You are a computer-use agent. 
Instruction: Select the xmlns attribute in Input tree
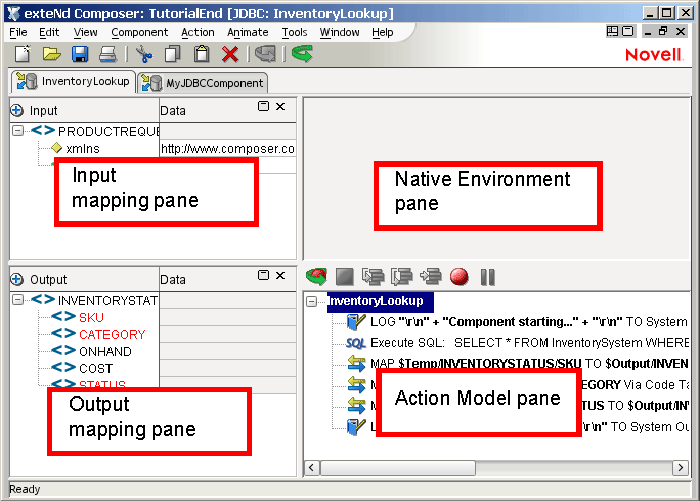[x=83, y=148]
